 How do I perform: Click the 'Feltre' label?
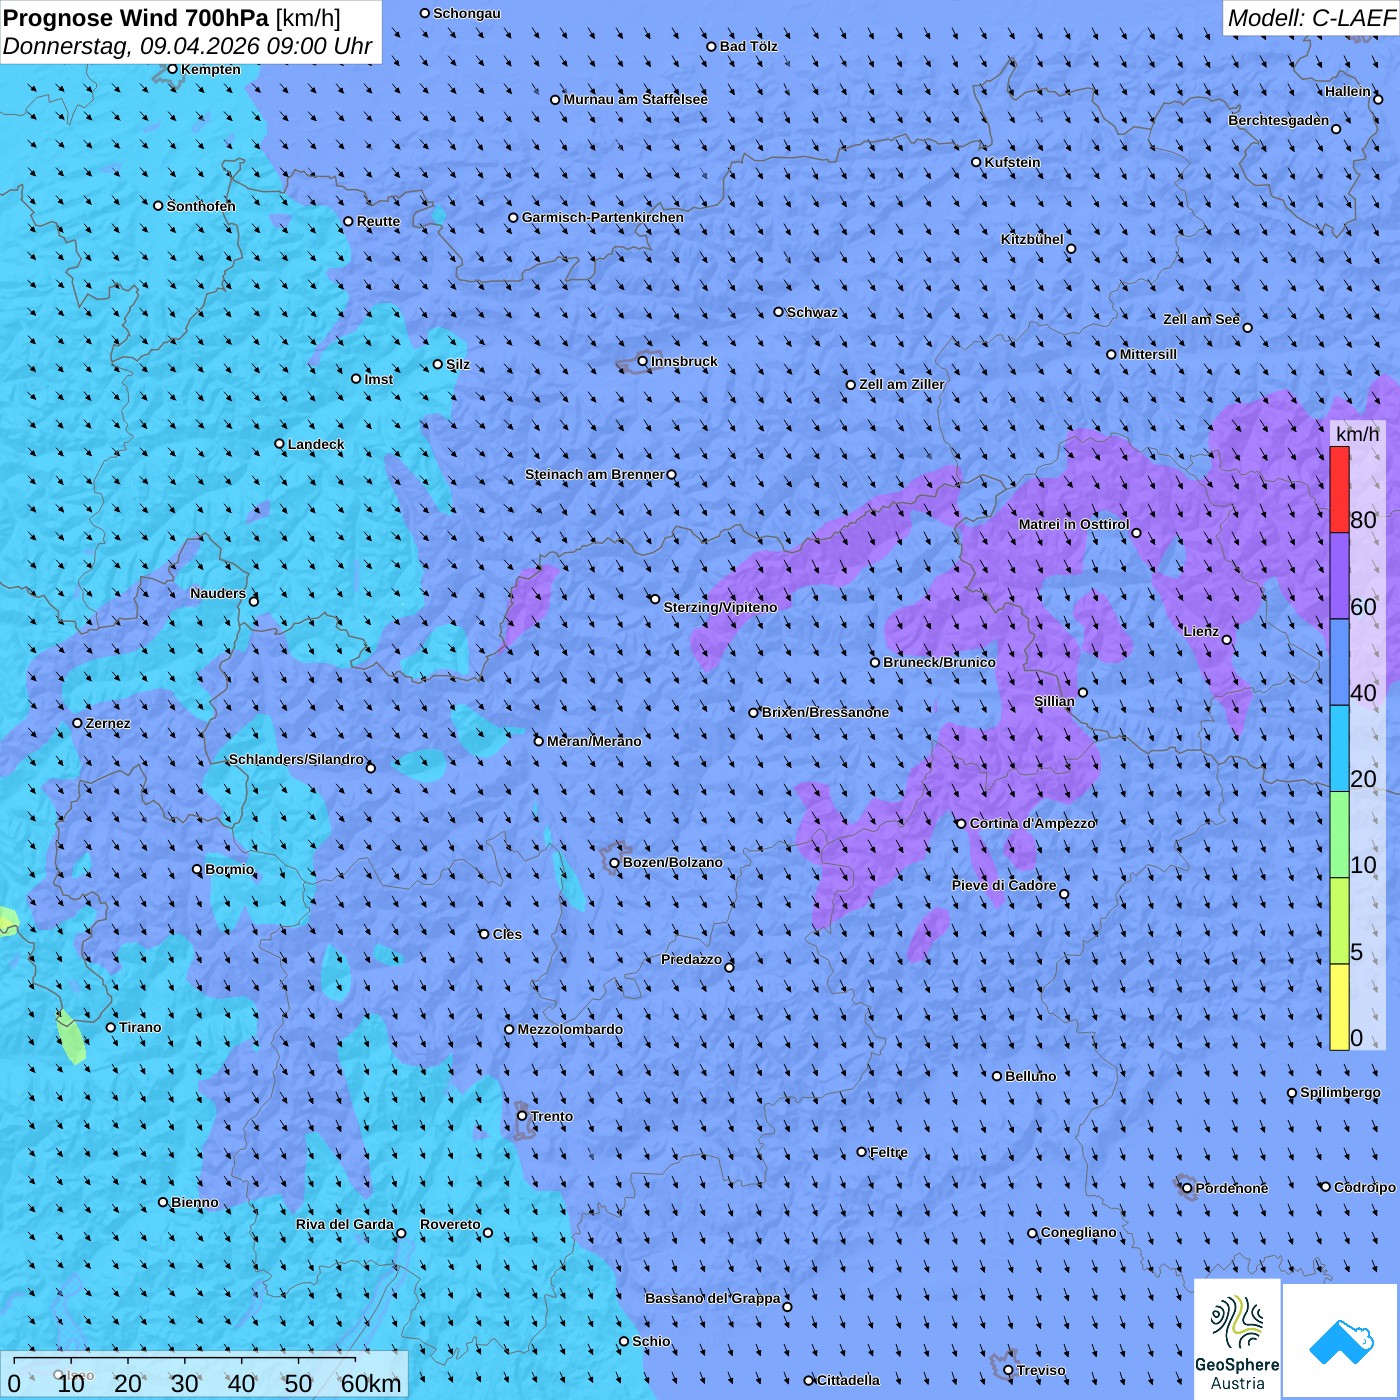point(889,1152)
